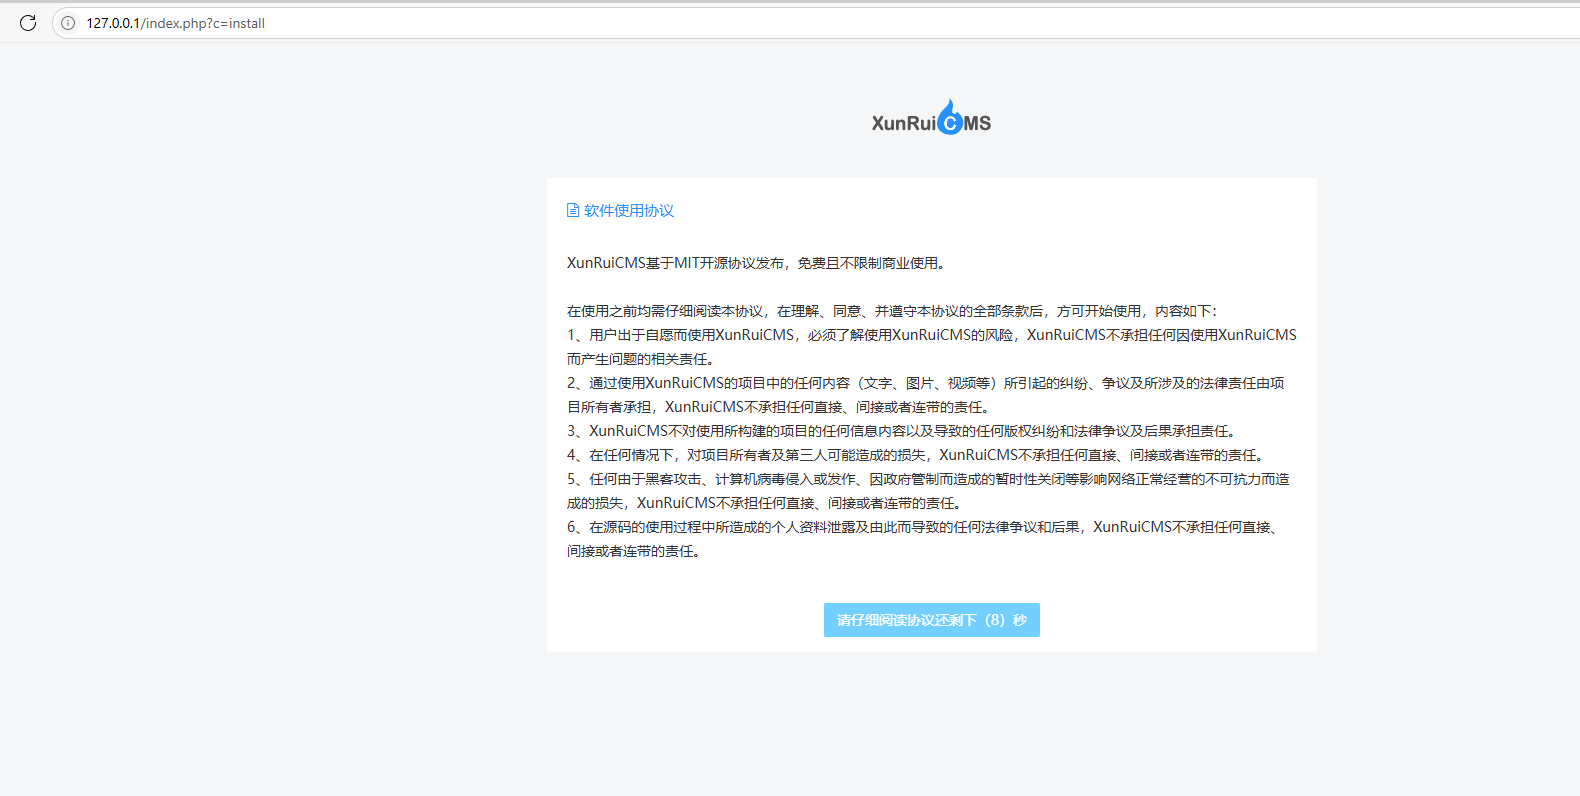
Task: Click the 软件使用协议 heading text
Action: (x=629, y=210)
